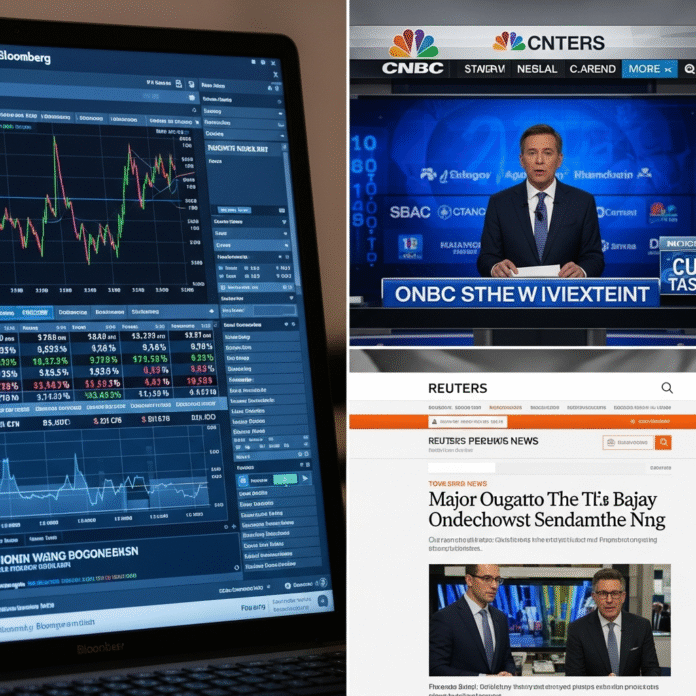The image size is (696, 696).
Task: Click the Reuters search magnifier icon
Action: tap(667, 388)
